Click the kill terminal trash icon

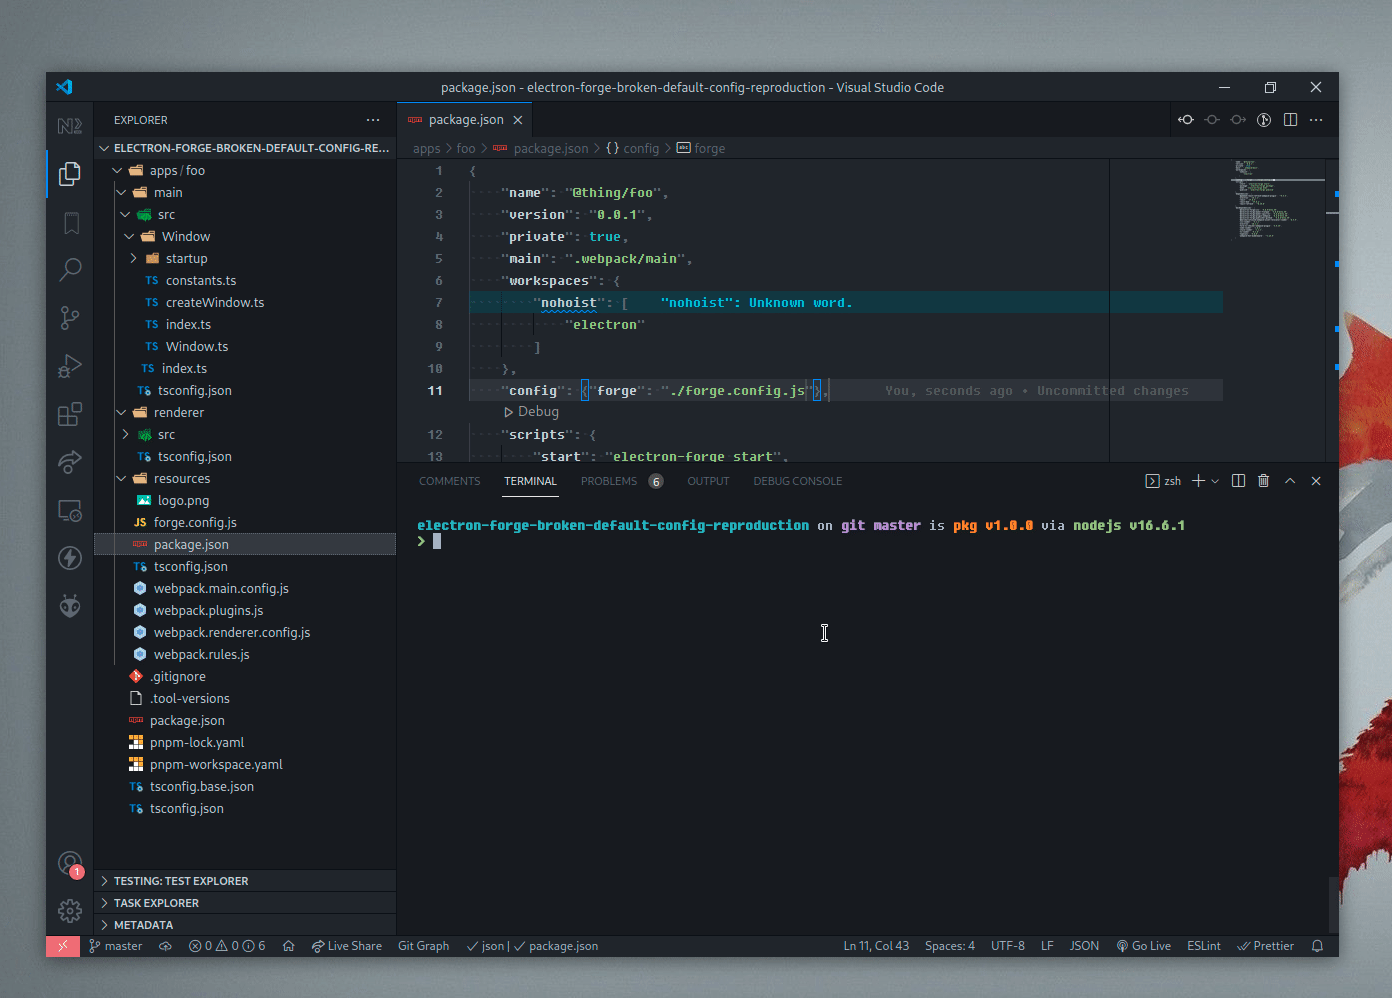coord(1263,481)
